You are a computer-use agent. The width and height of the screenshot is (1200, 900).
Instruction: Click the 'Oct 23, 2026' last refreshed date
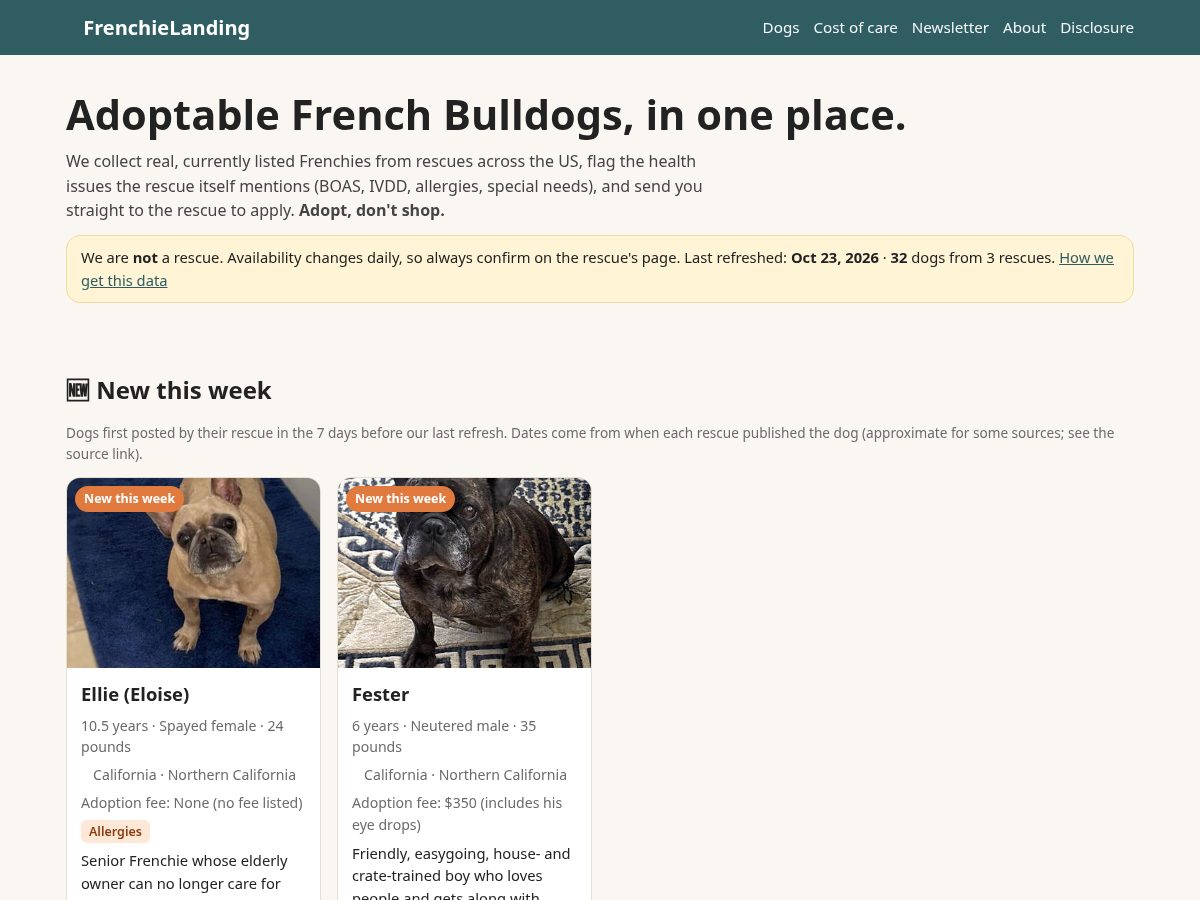point(835,258)
